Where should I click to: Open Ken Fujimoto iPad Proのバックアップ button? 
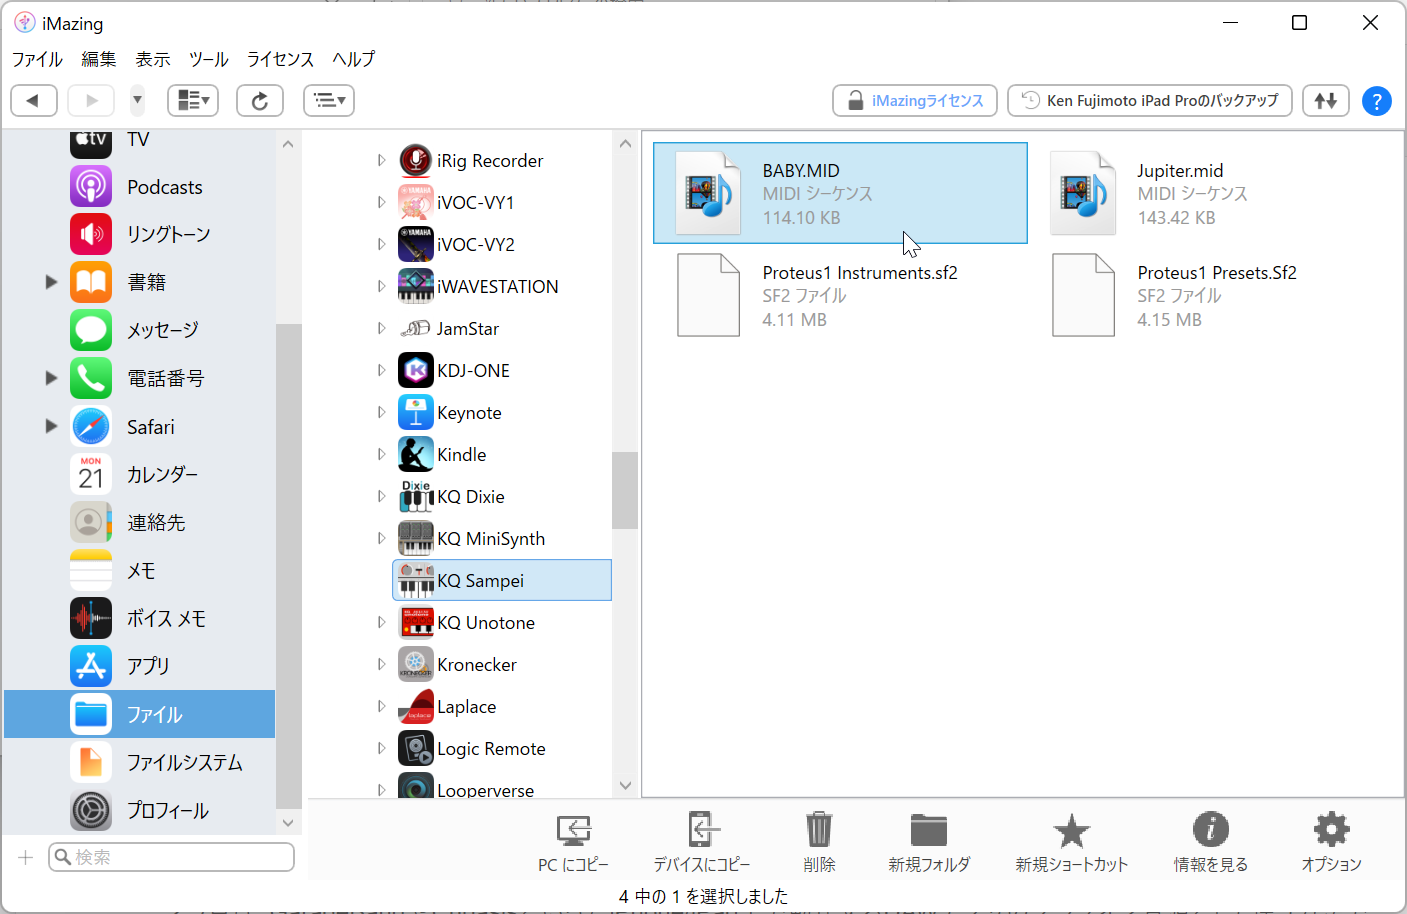pyautogui.click(x=1150, y=100)
